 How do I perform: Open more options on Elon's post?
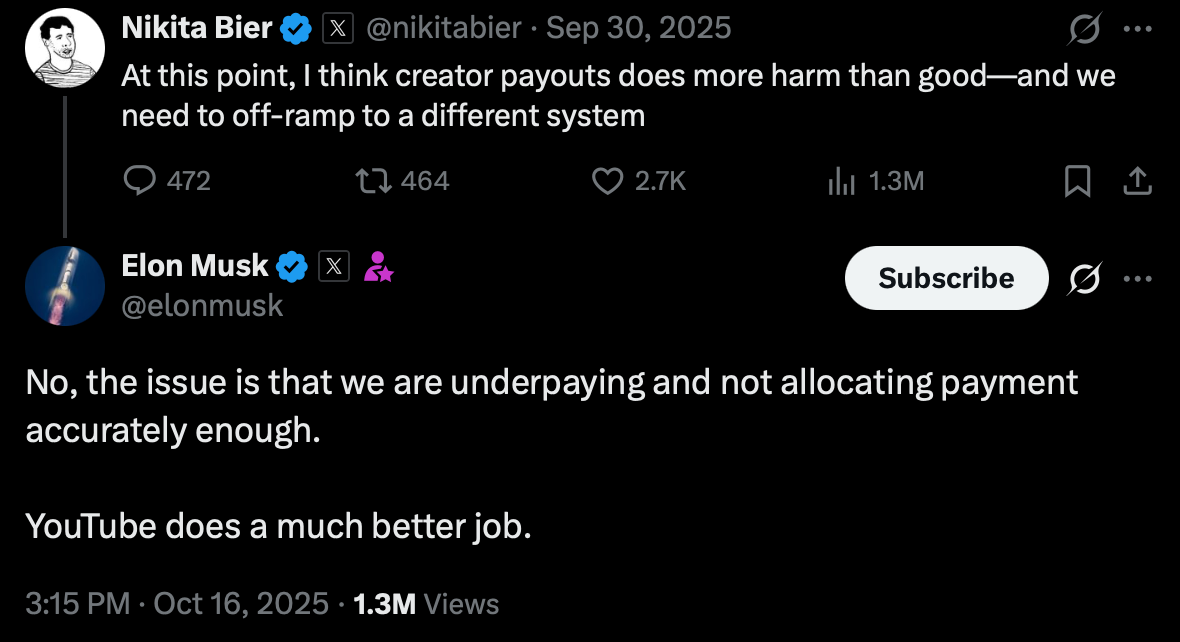tap(1138, 278)
